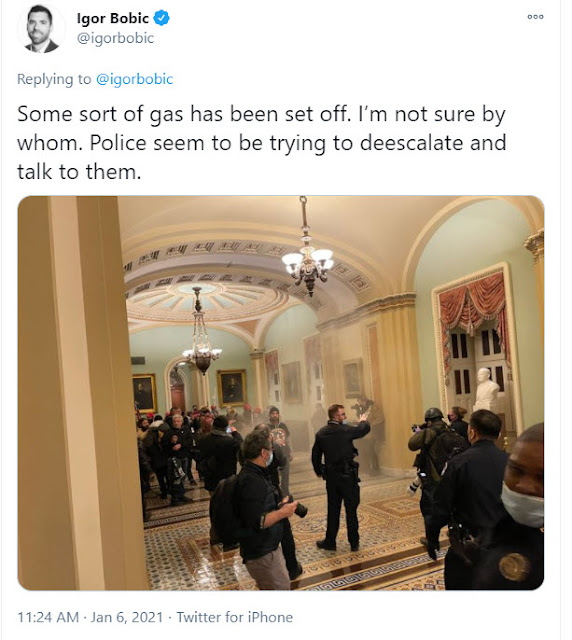This screenshot has height=640, width=572.
Task: Click the tweet text about gas
Action: click(262, 142)
